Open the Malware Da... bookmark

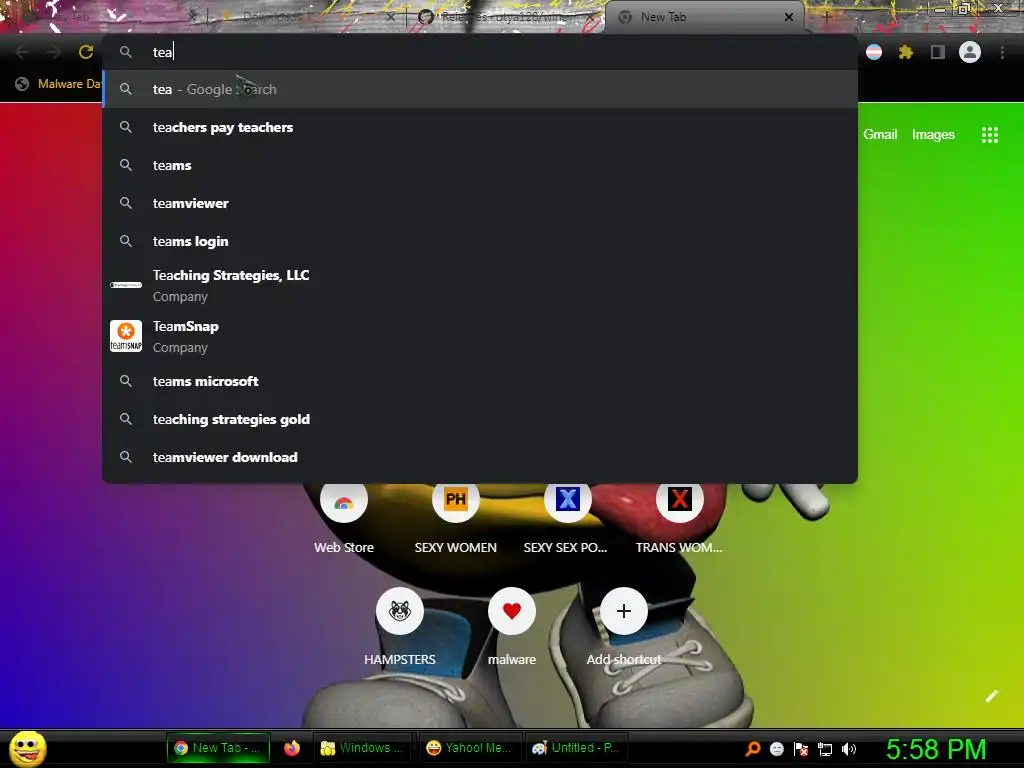[58, 84]
